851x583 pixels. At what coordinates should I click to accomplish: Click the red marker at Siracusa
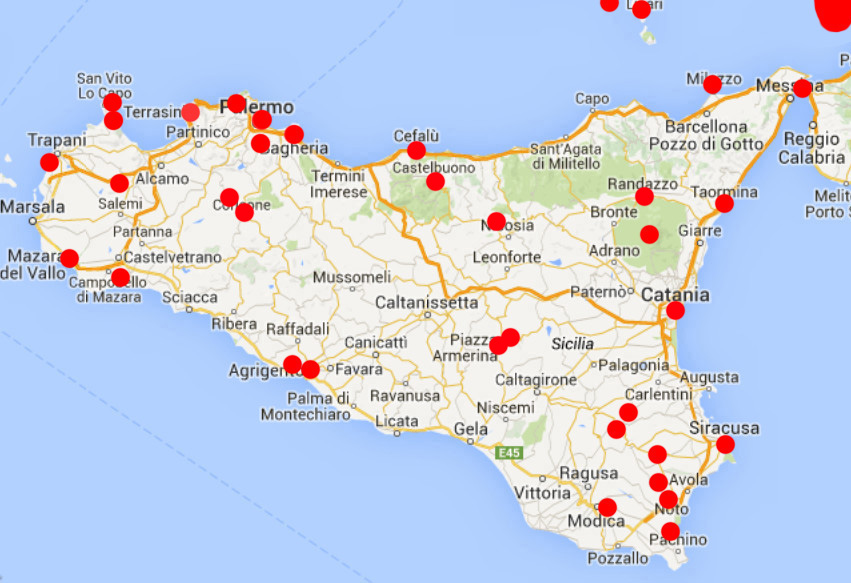(725, 444)
